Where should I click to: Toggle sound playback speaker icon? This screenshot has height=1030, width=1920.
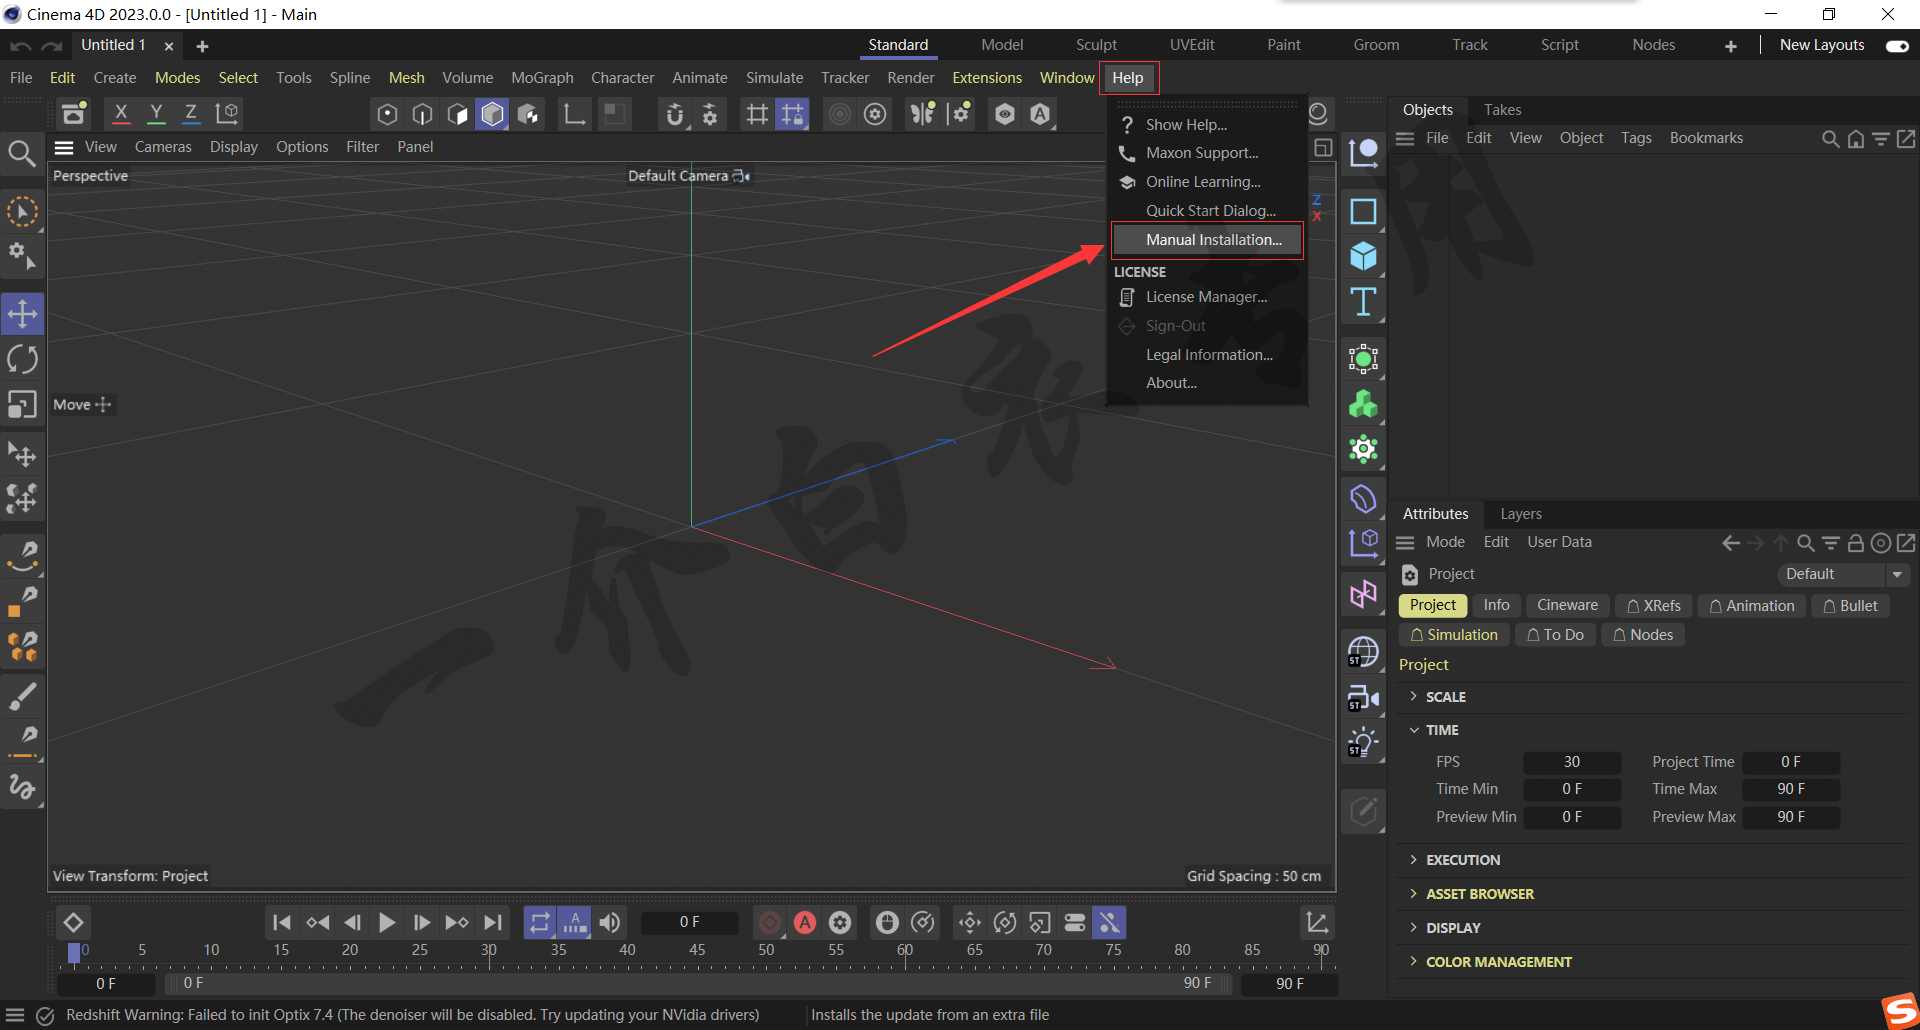point(610,922)
